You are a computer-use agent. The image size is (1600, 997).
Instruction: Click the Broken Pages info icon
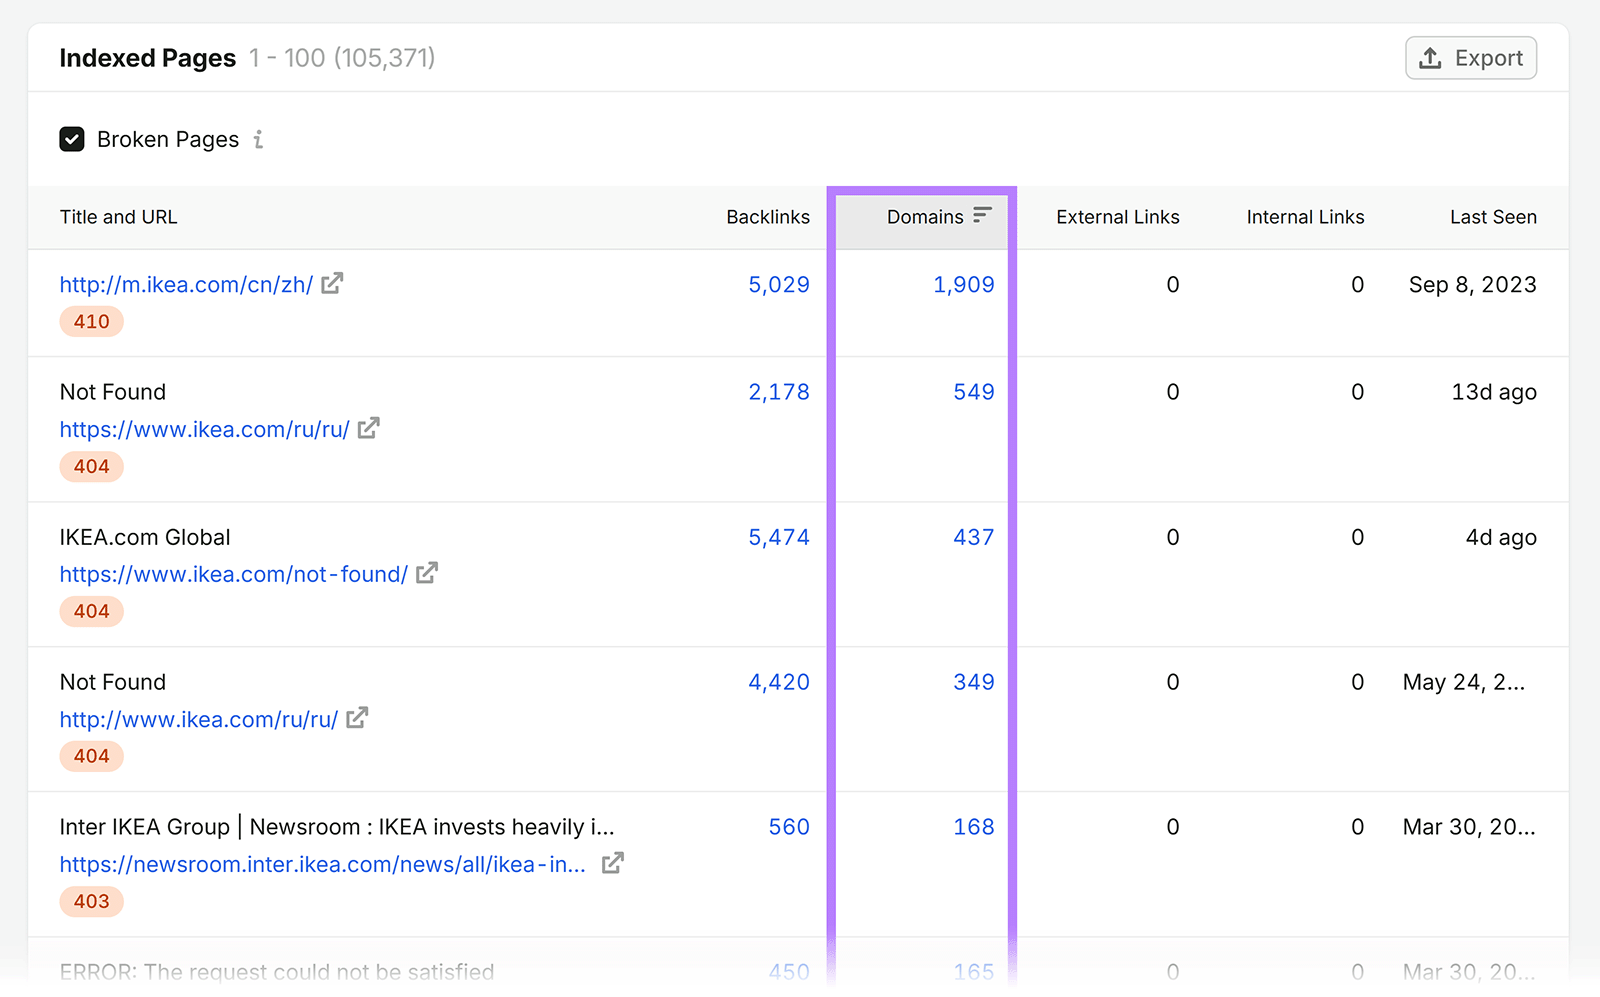click(258, 139)
